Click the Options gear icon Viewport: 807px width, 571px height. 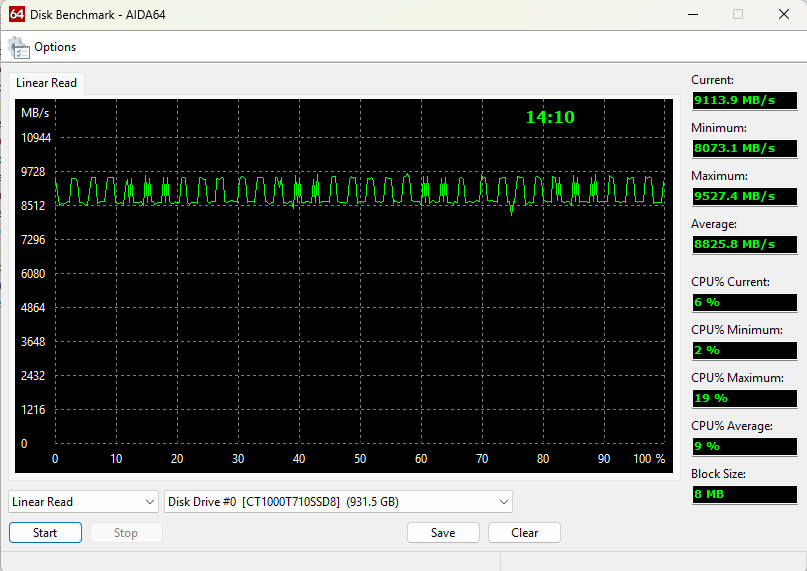tap(19, 47)
